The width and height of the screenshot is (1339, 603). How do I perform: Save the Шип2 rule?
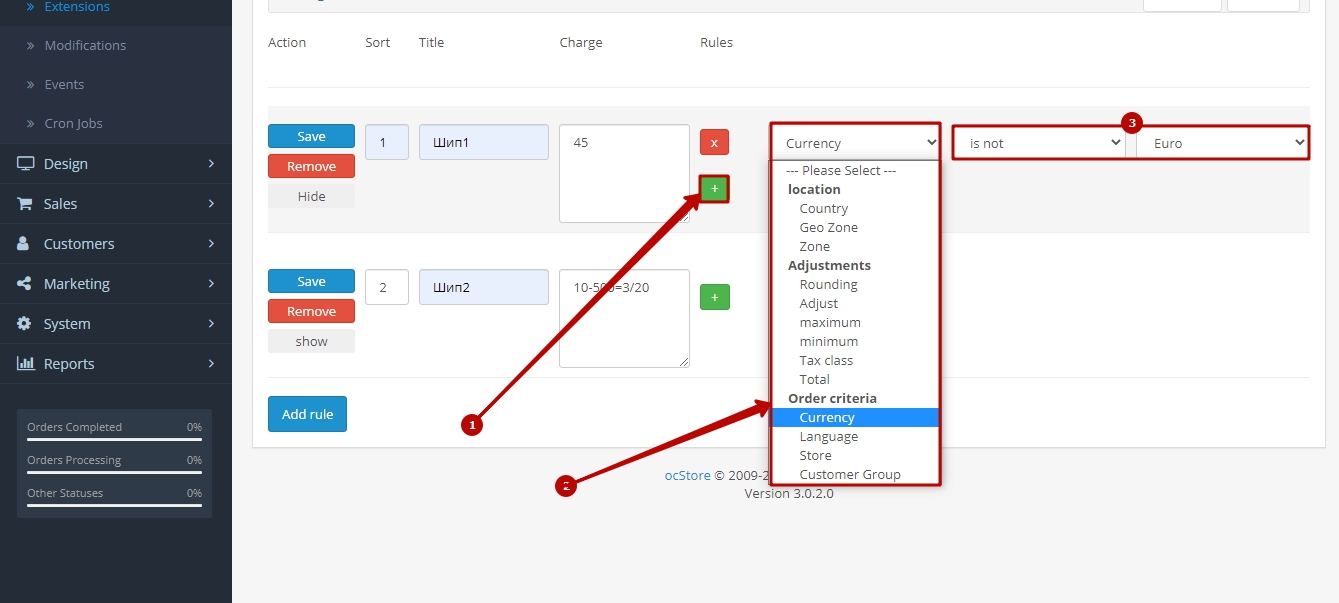point(311,281)
